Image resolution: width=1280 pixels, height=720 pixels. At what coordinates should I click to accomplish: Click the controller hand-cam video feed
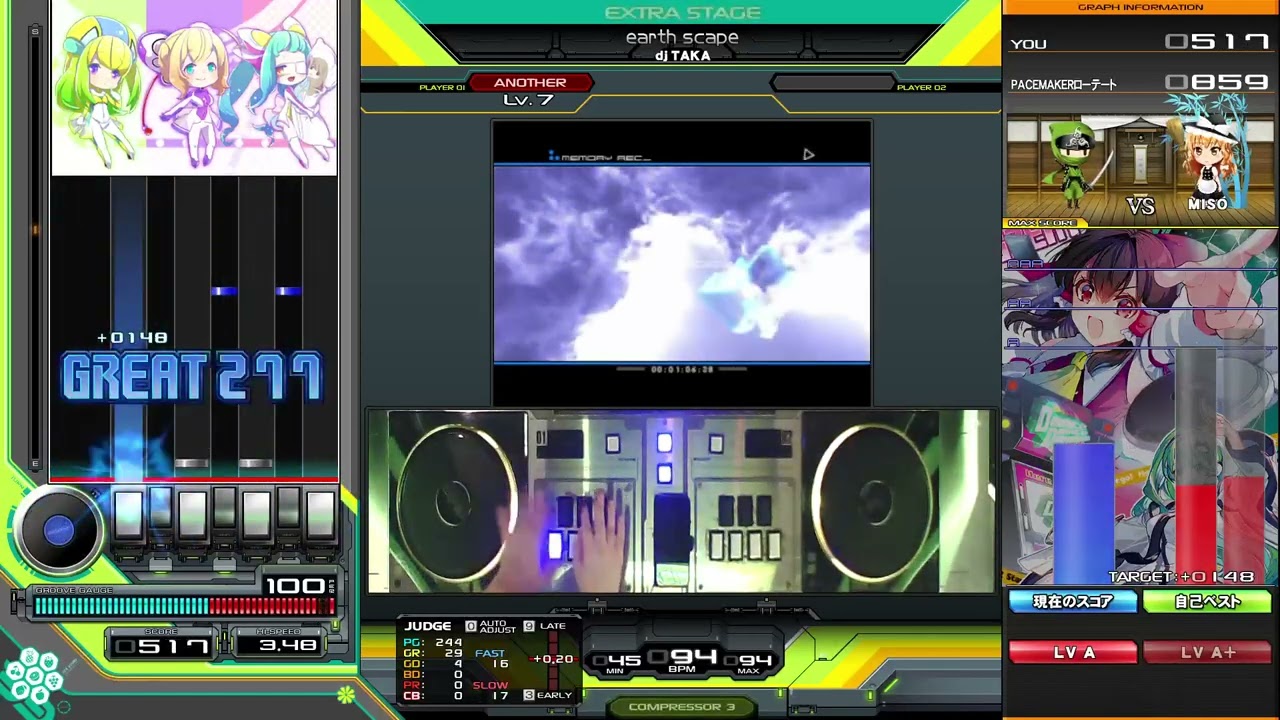point(682,501)
